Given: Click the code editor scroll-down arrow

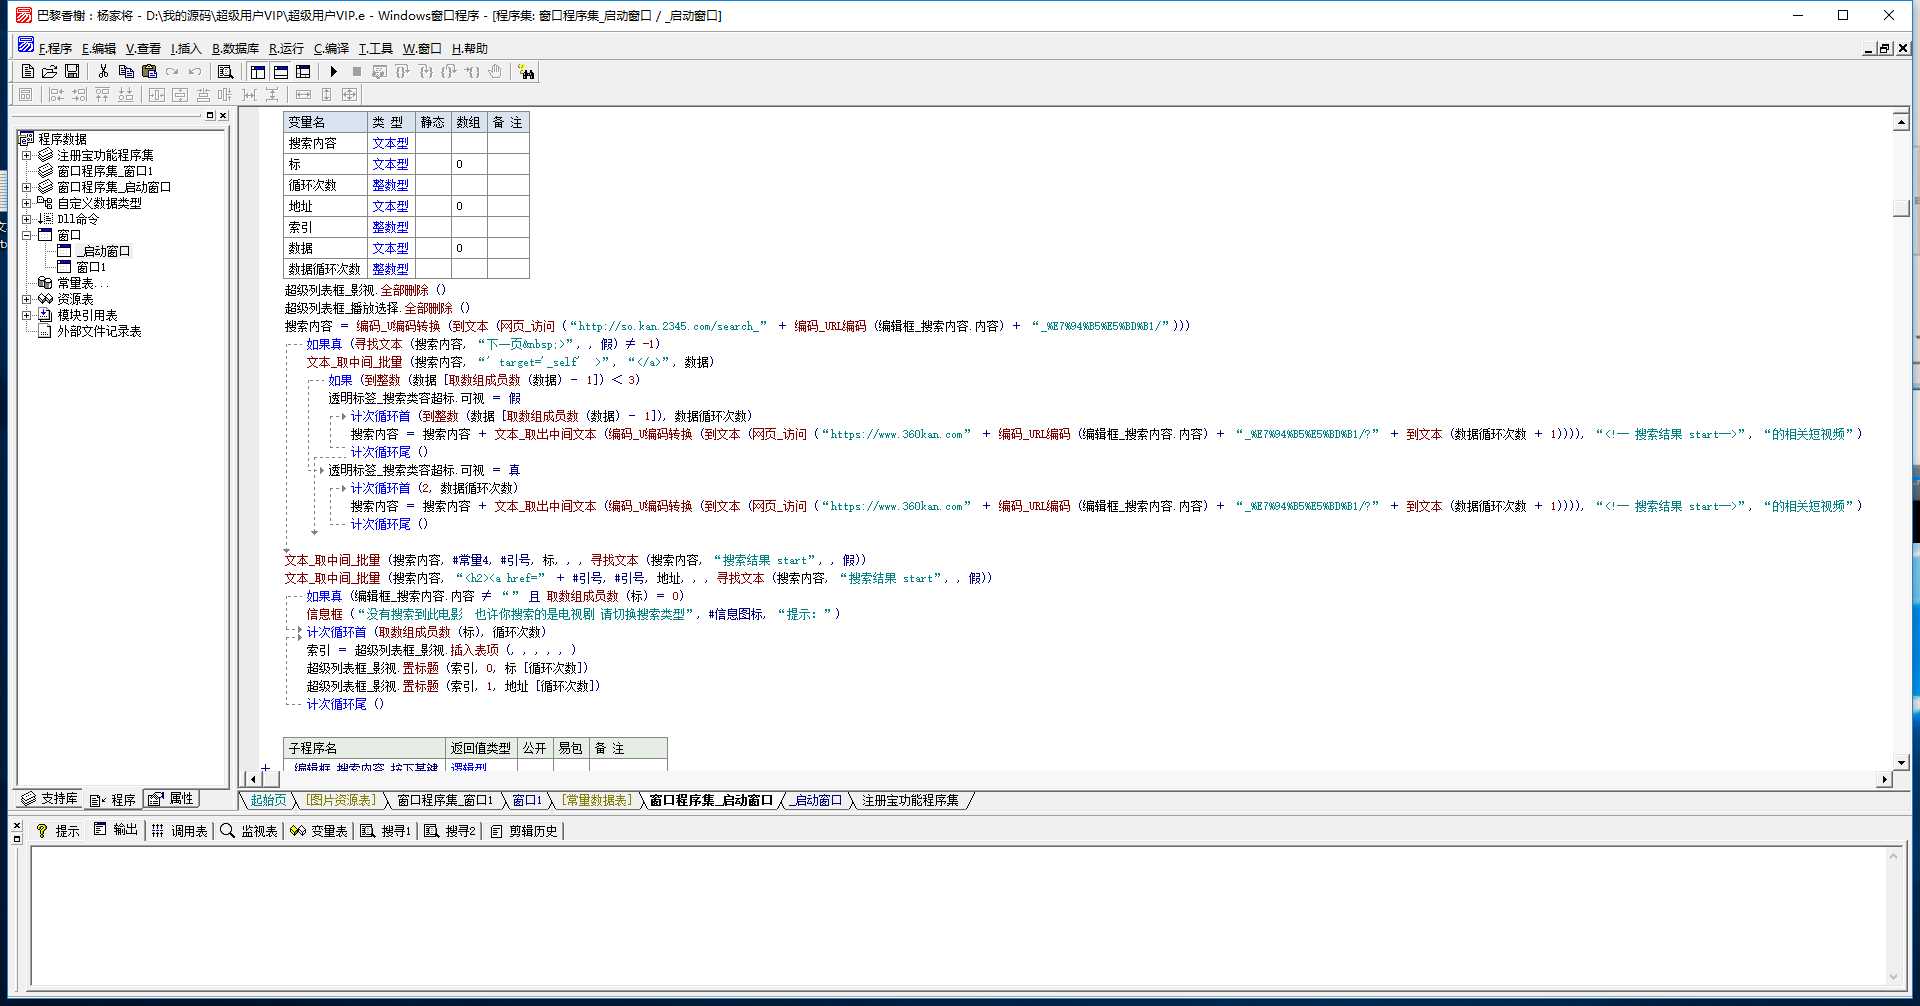Looking at the screenshot, I should pos(1901,763).
